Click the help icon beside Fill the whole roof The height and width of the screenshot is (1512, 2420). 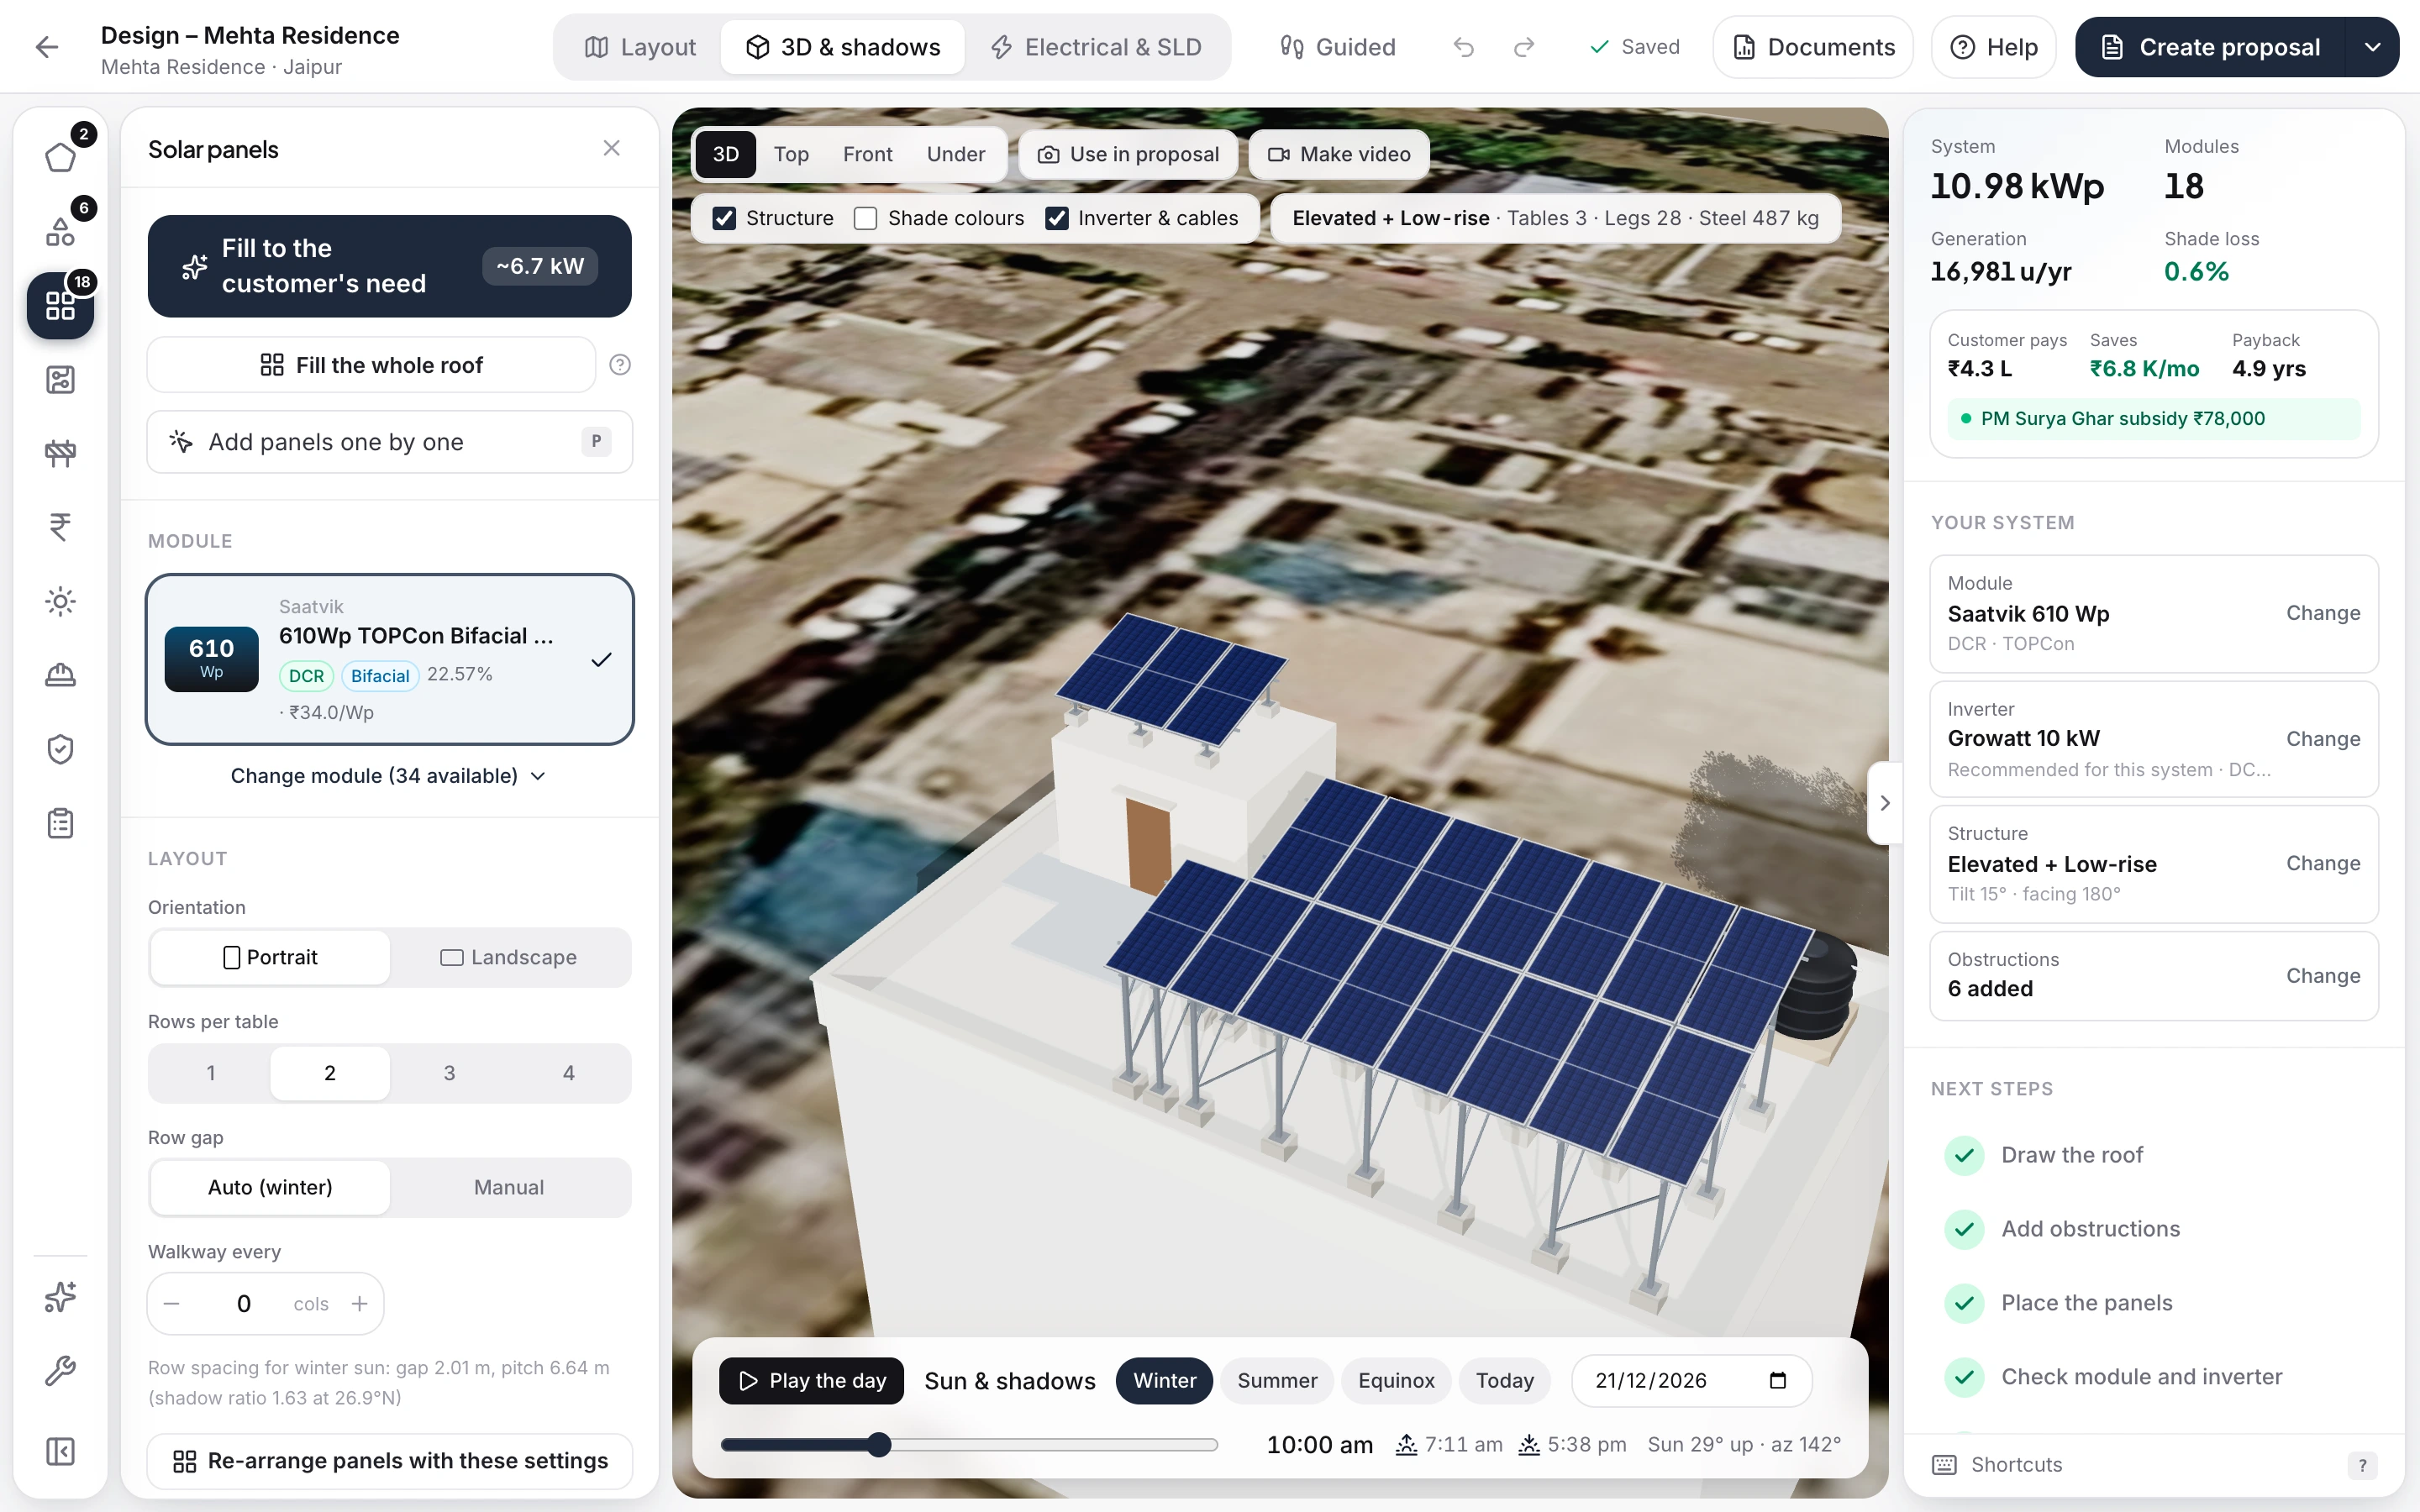pyautogui.click(x=620, y=365)
